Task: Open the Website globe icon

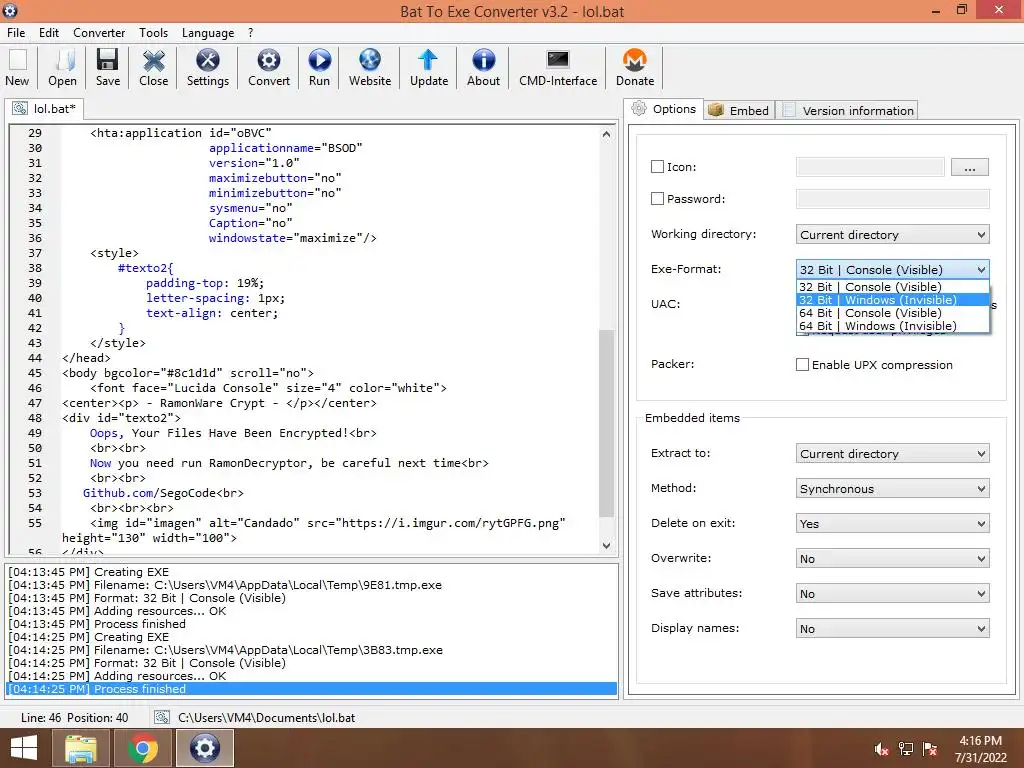Action: (x=370, y=67)
